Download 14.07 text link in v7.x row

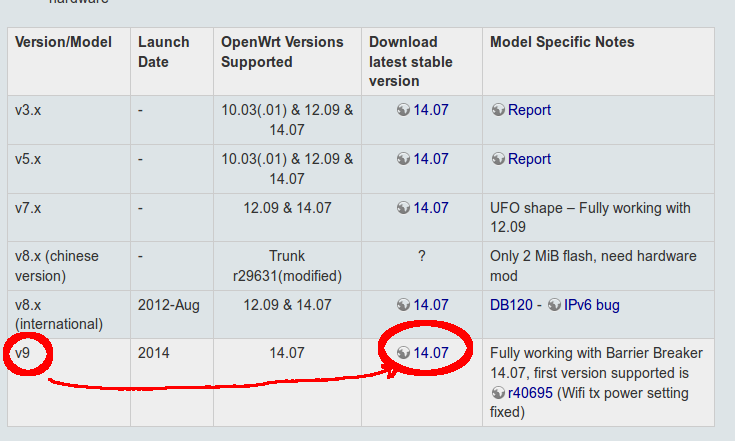pyautogui.click(x=431, y=208)
